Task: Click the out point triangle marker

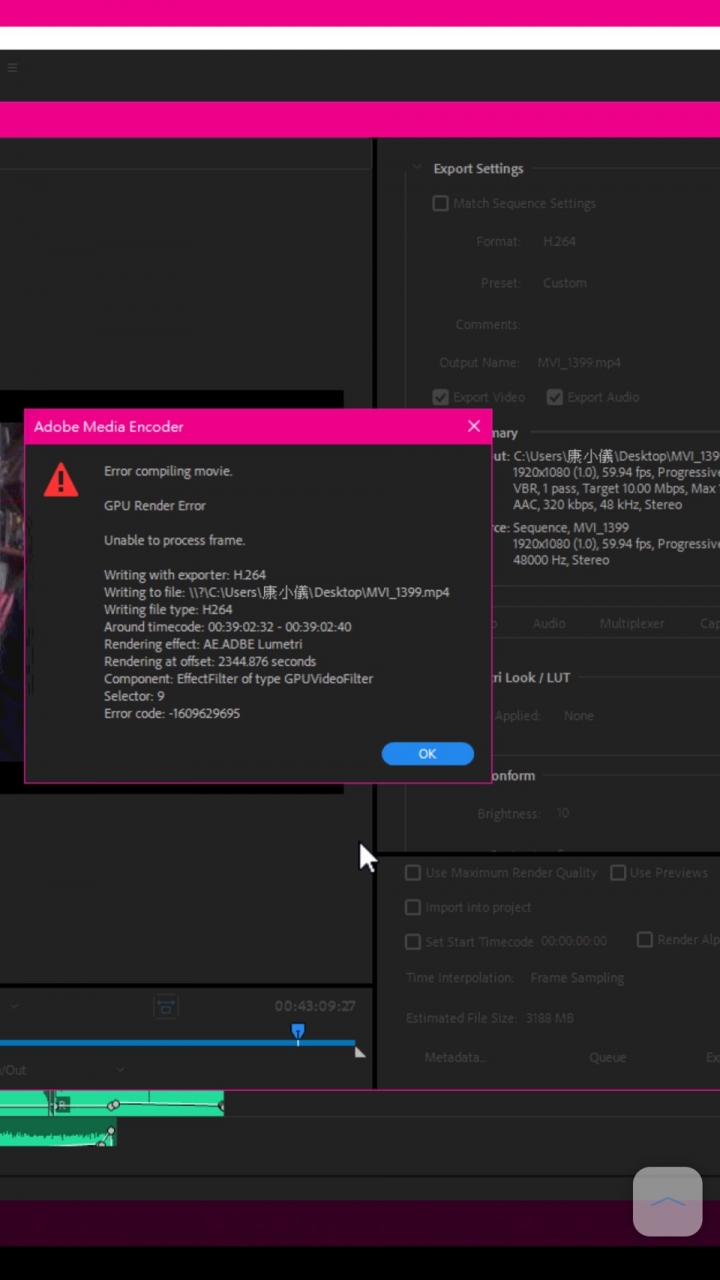Action: 360,1052
